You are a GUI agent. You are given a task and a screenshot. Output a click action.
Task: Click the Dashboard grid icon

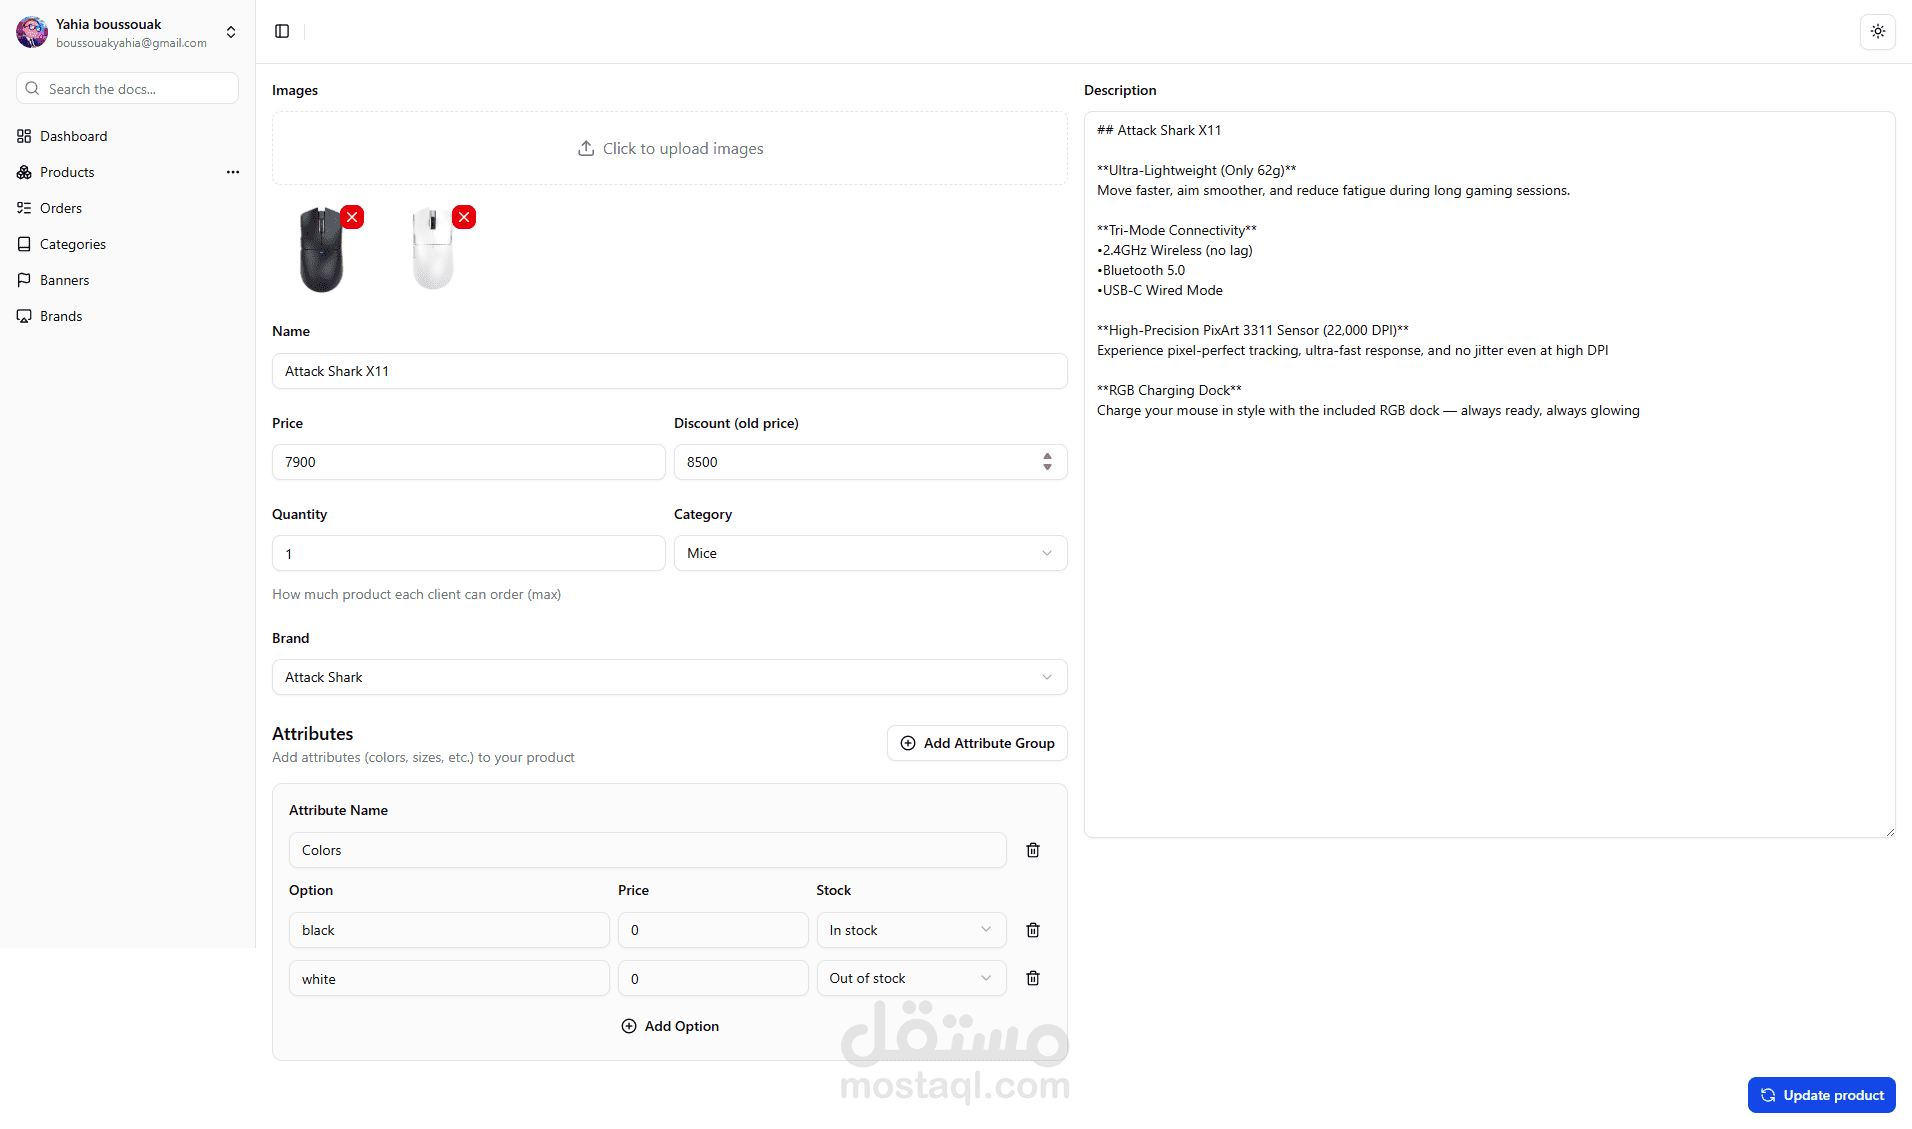pos(24,136)
